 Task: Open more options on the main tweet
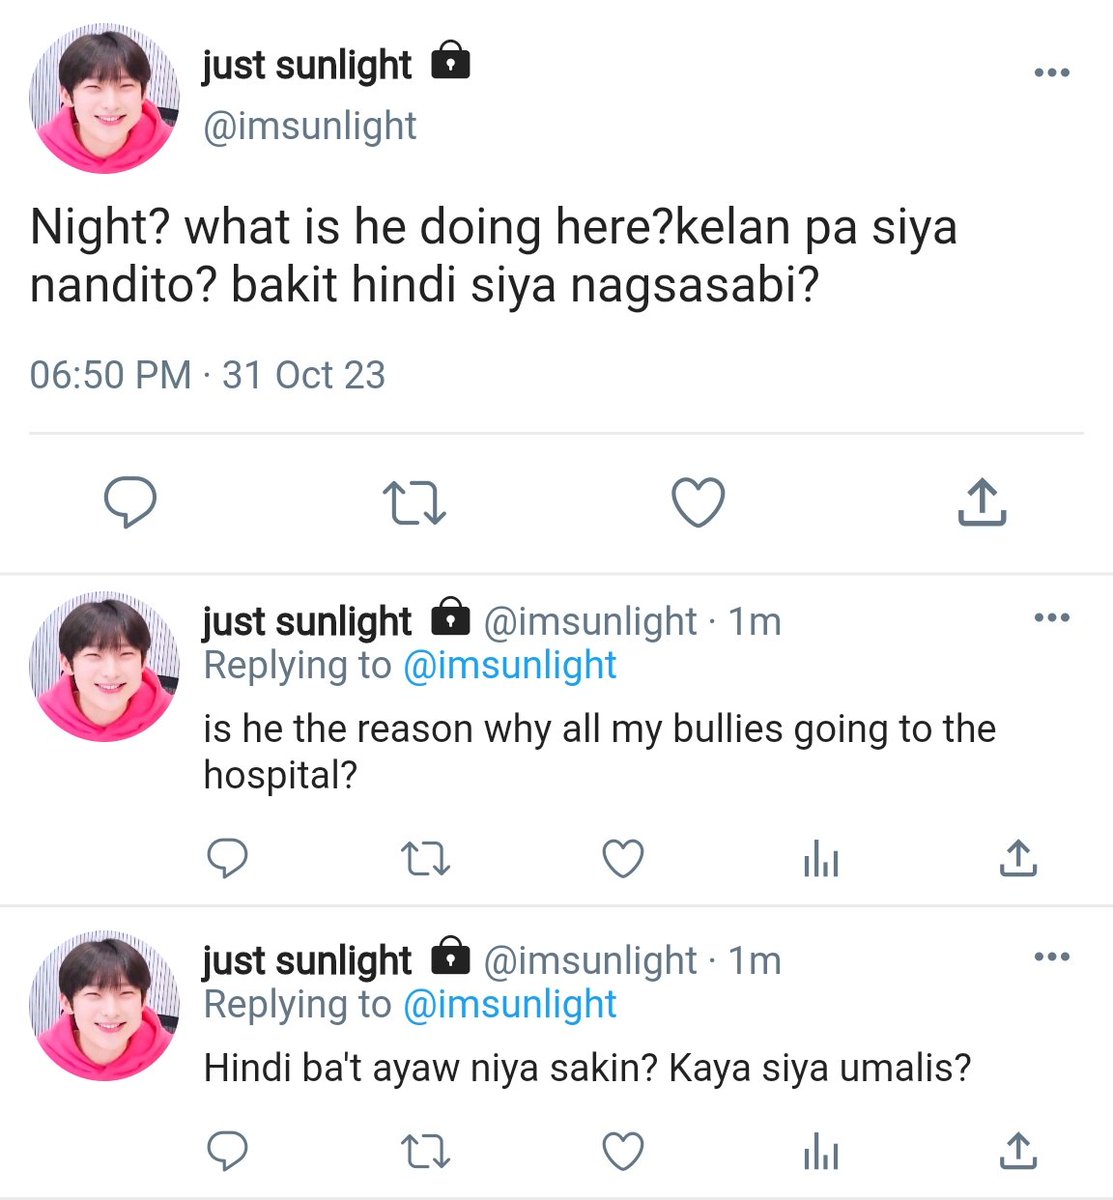1051,73
